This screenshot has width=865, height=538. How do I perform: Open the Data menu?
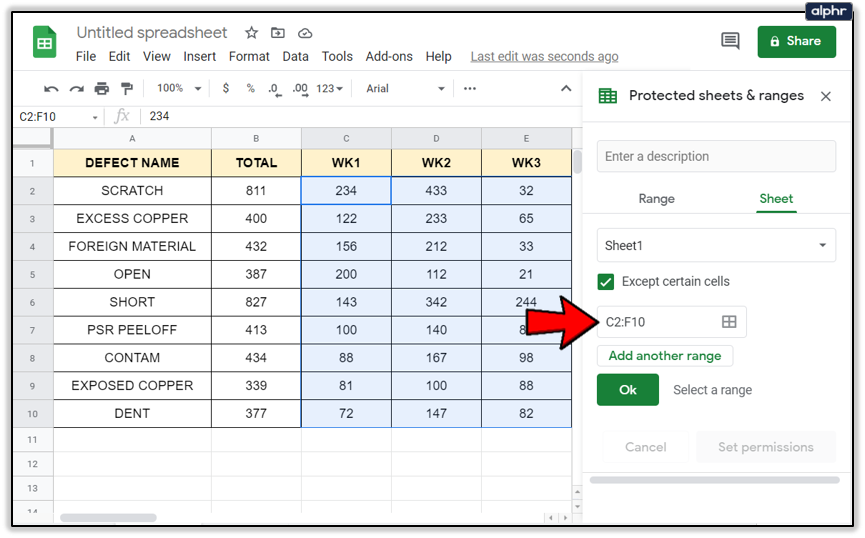pyautogui.click(x=295, y=56)
